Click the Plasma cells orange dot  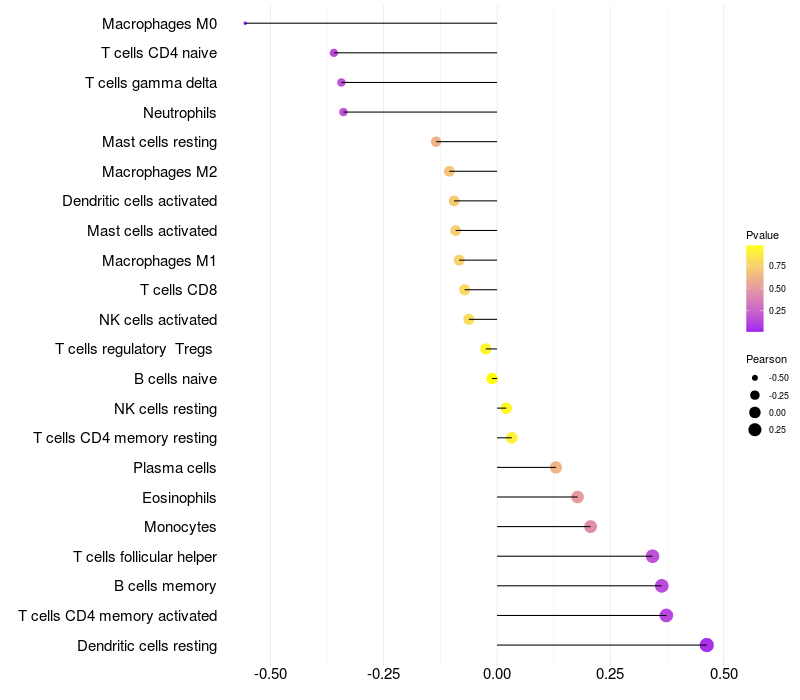tap(556, 467)
